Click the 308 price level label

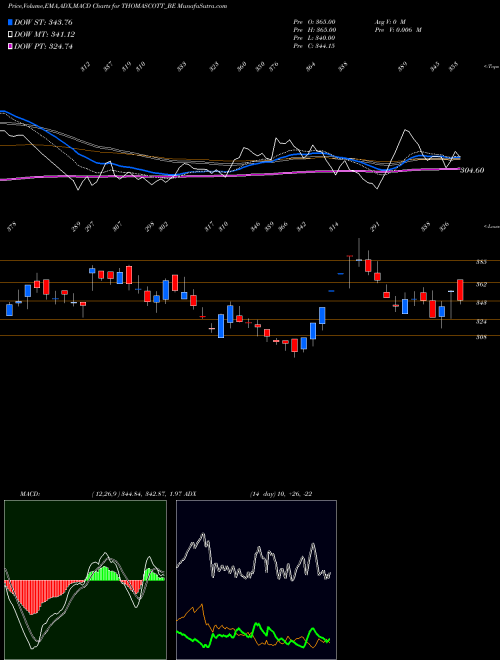point(481,337)
